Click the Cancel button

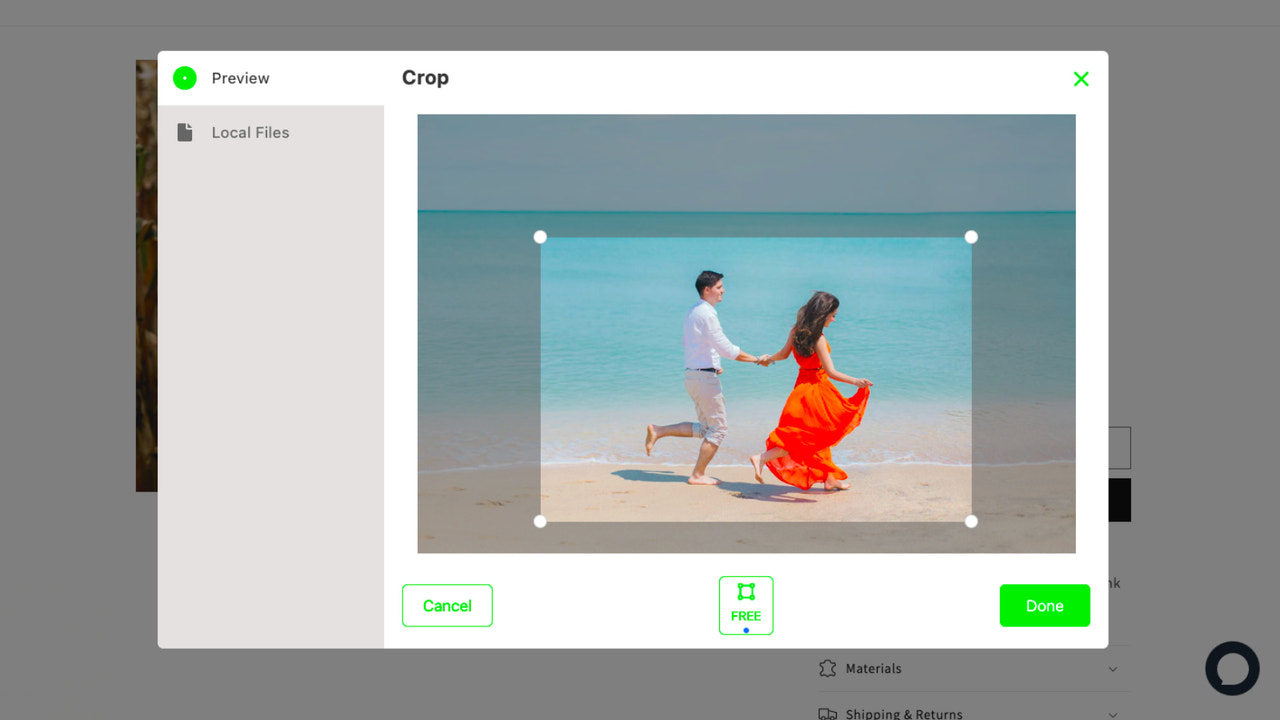pos(447,605)
